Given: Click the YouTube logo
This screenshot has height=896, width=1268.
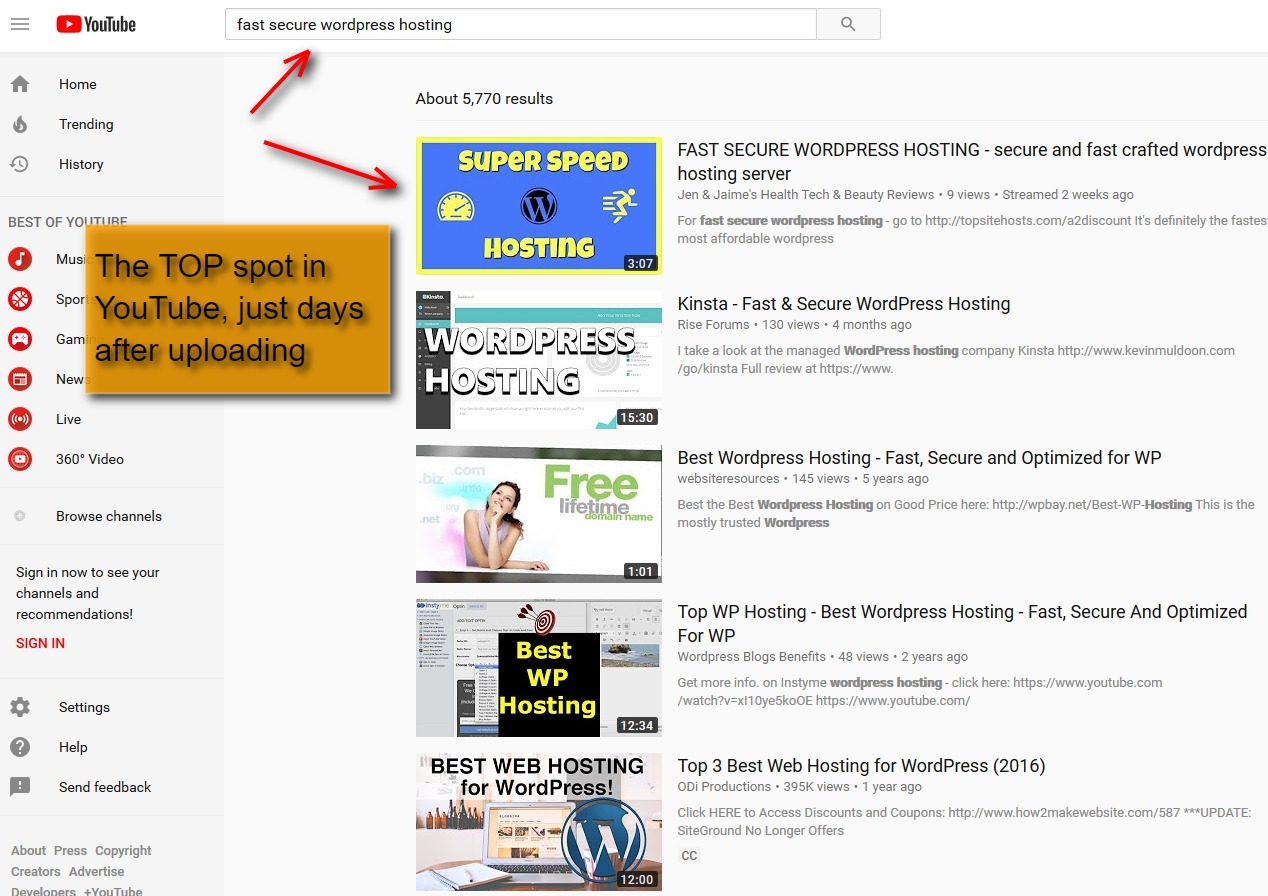Looking at the screenshot, I should coord(96,24).
